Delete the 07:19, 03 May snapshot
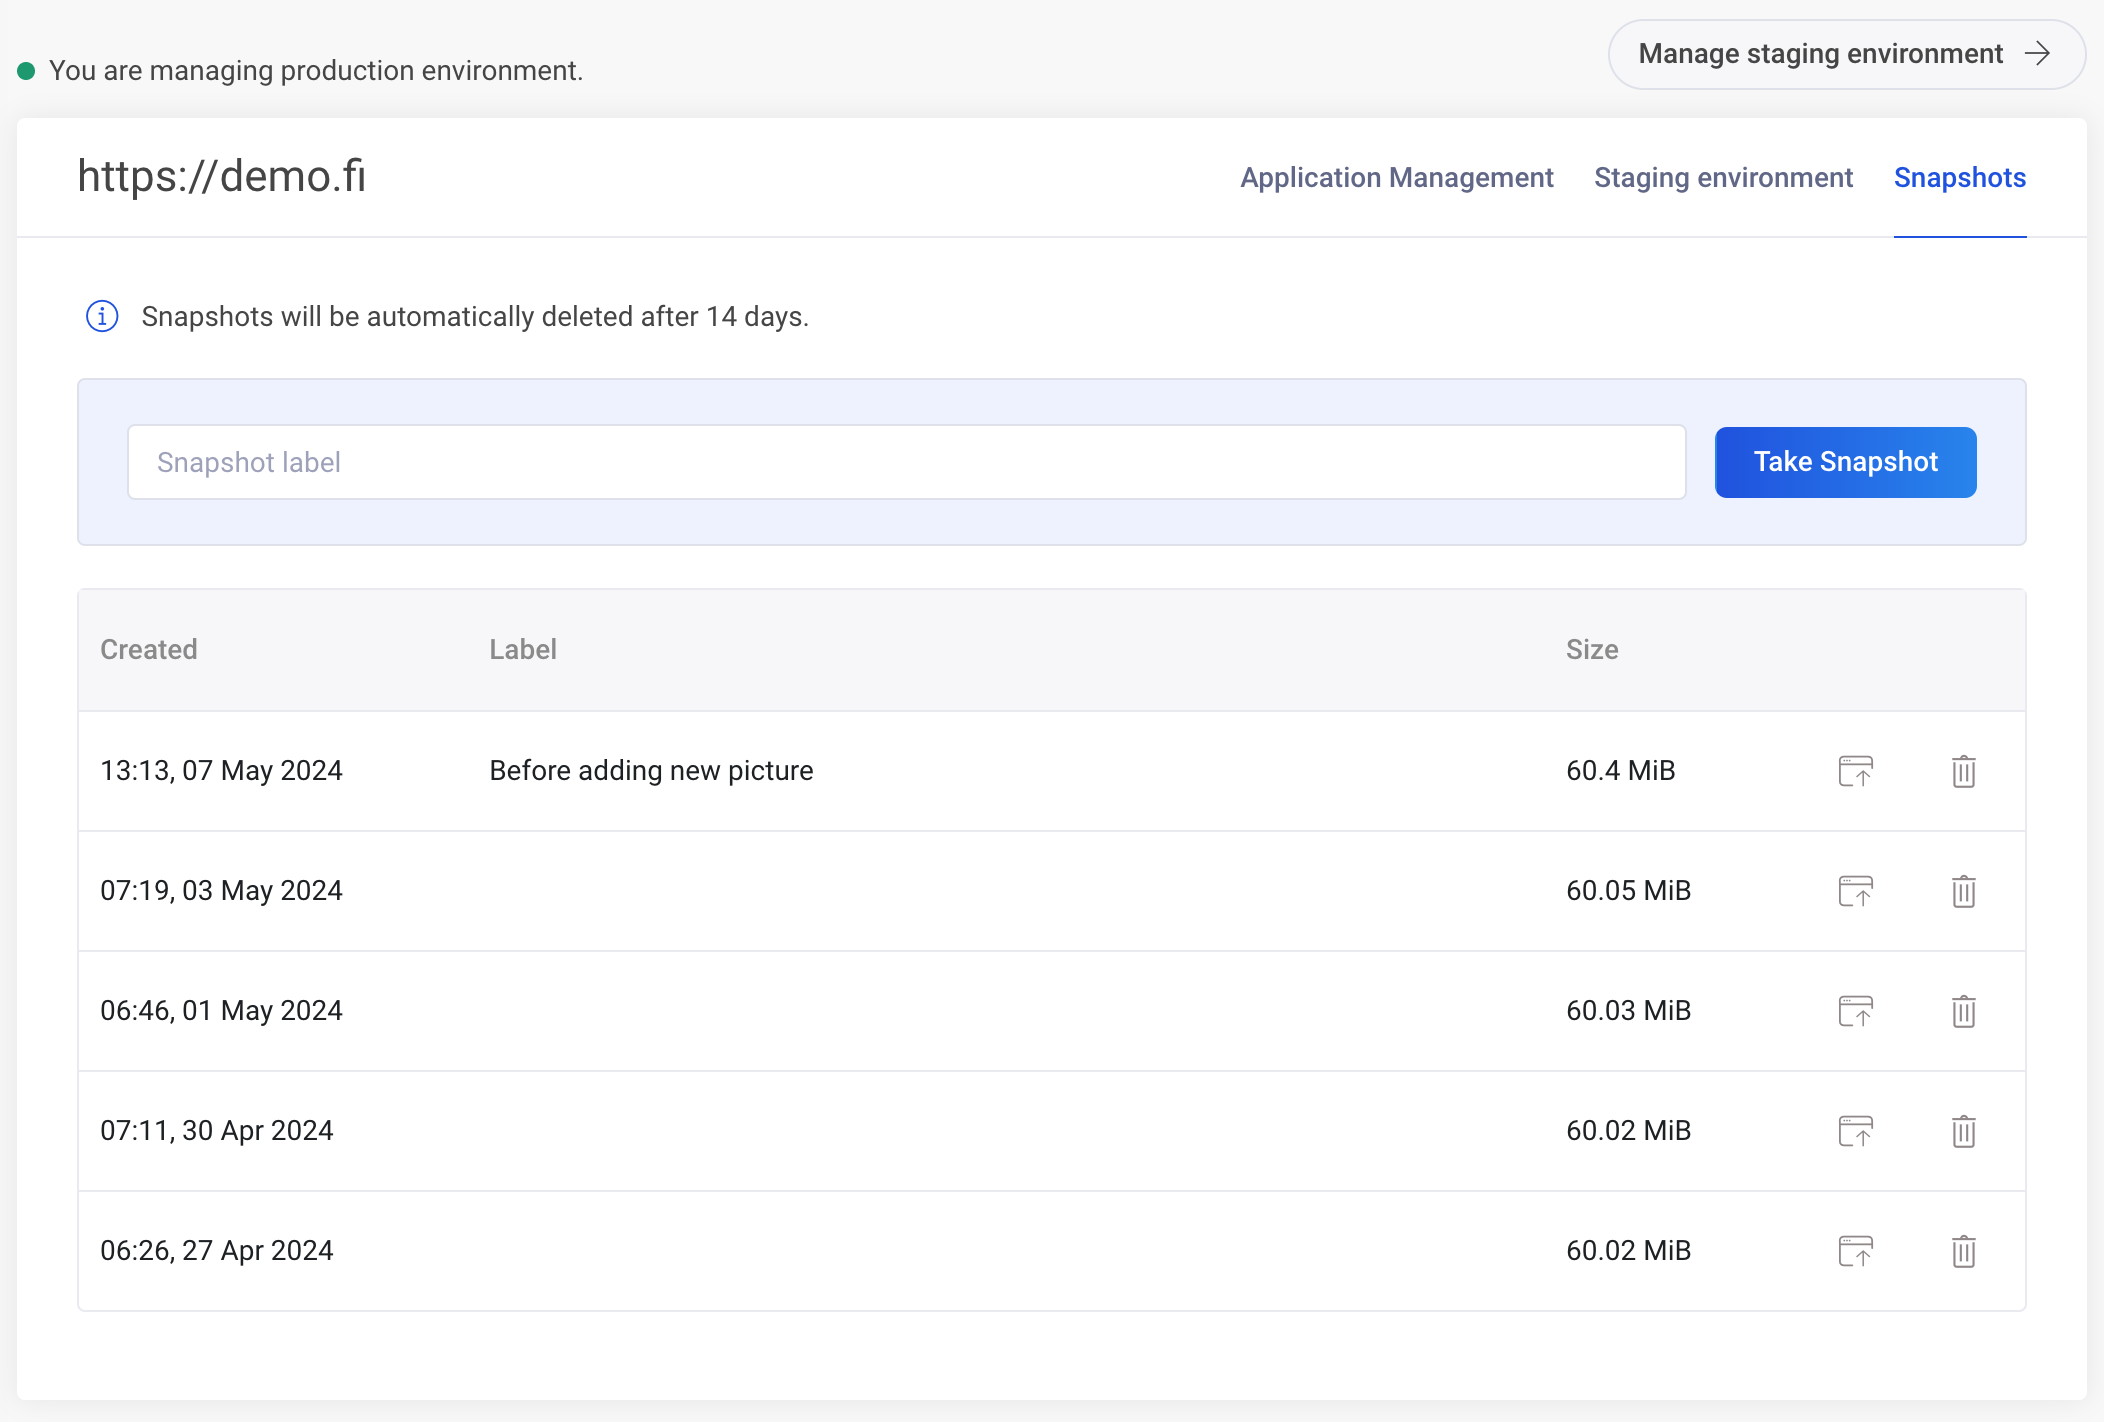The width and height of the screenshot is (2104, 1422). tap(1963, 891)
